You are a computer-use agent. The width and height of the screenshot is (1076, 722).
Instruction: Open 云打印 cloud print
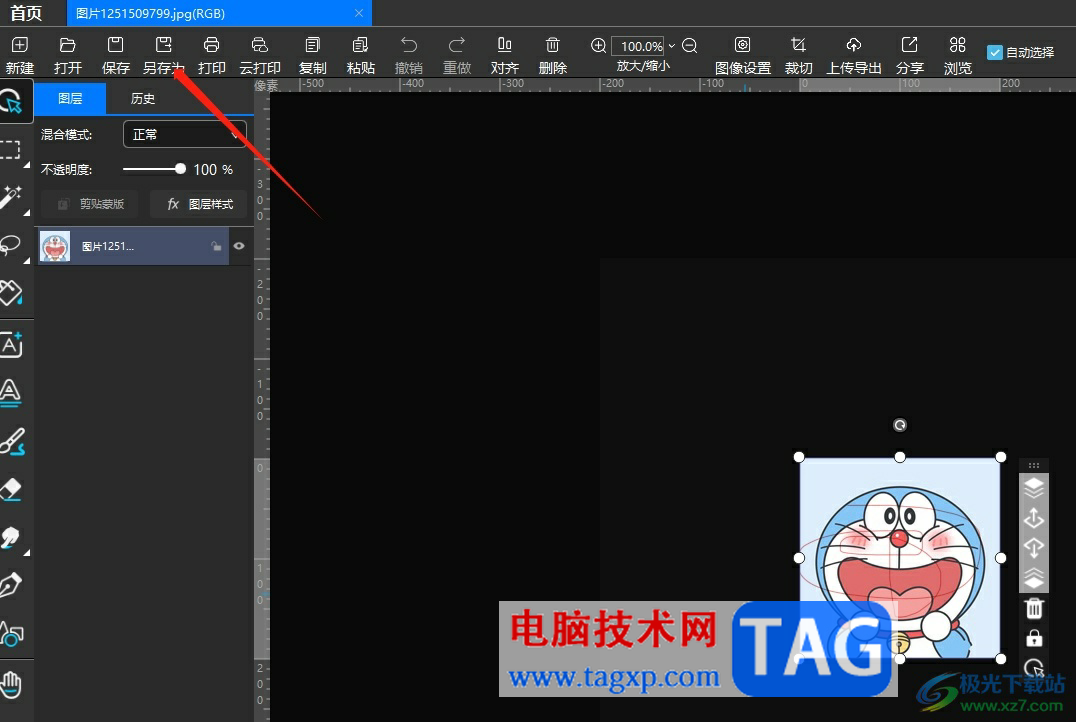point(259,55)
